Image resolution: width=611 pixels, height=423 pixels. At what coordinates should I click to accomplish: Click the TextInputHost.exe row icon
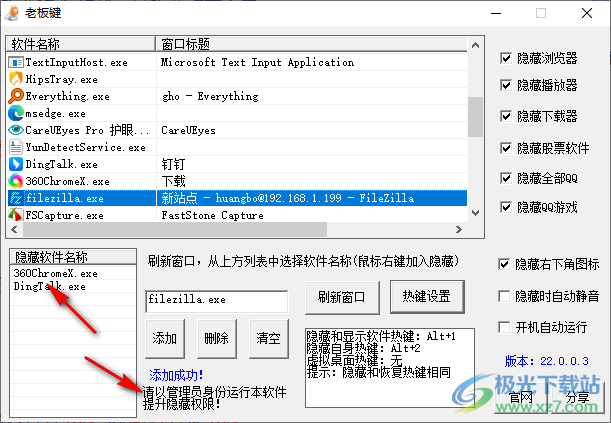pyautogui.click(x=16, y=62)
